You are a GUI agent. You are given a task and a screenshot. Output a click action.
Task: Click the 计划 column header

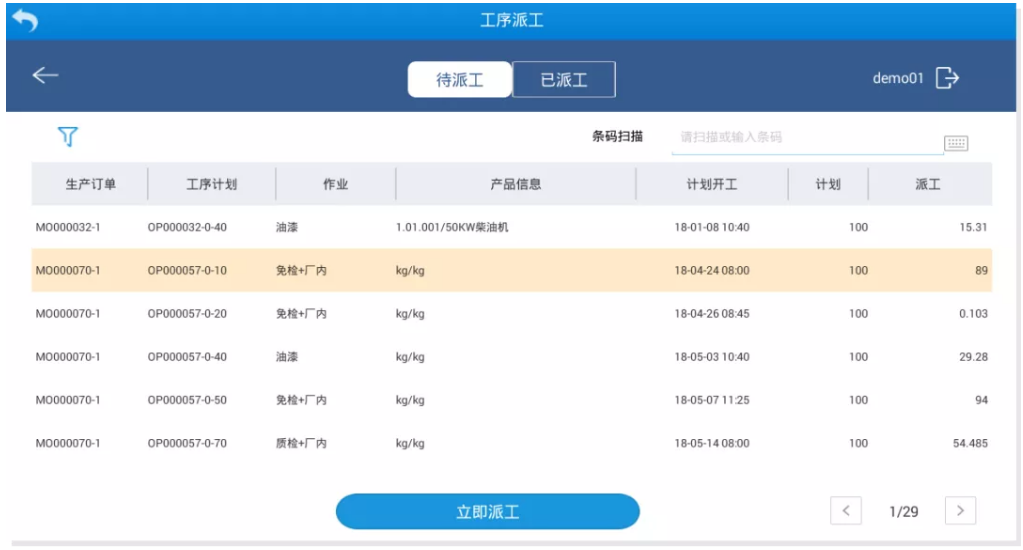point(829,184)
